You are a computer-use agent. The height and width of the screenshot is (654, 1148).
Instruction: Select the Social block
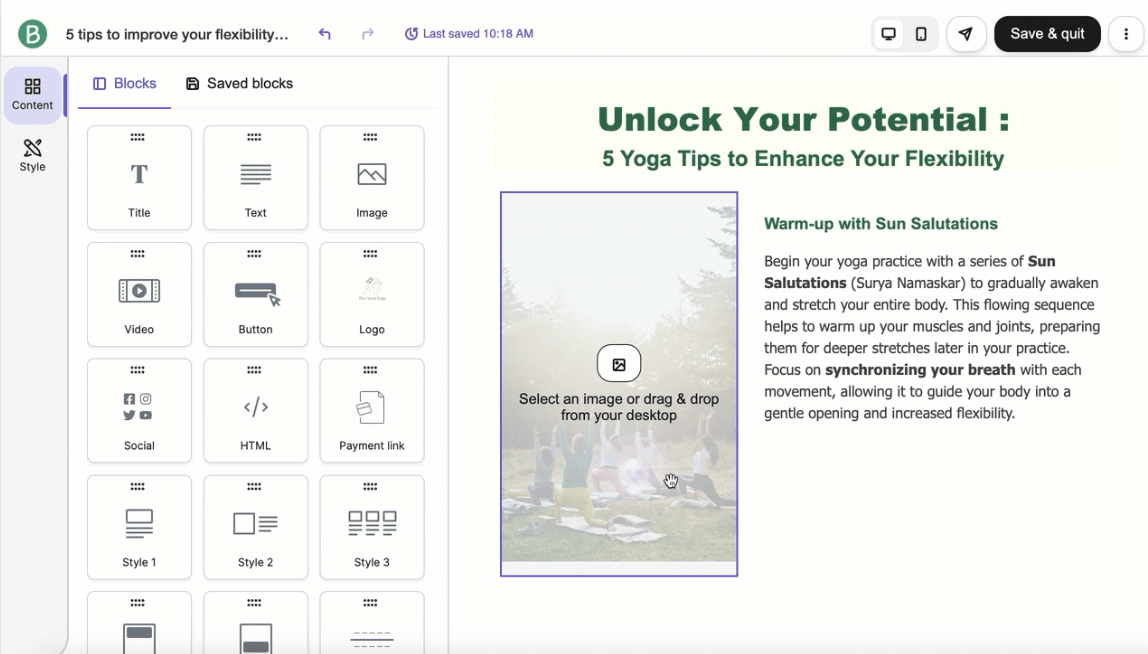[139, 411]
